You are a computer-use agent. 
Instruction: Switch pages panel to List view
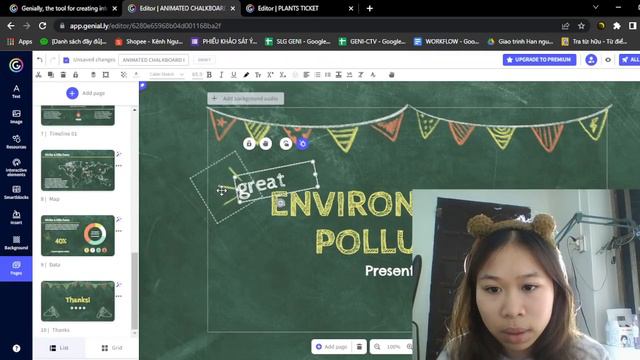[x=59, y=348]
